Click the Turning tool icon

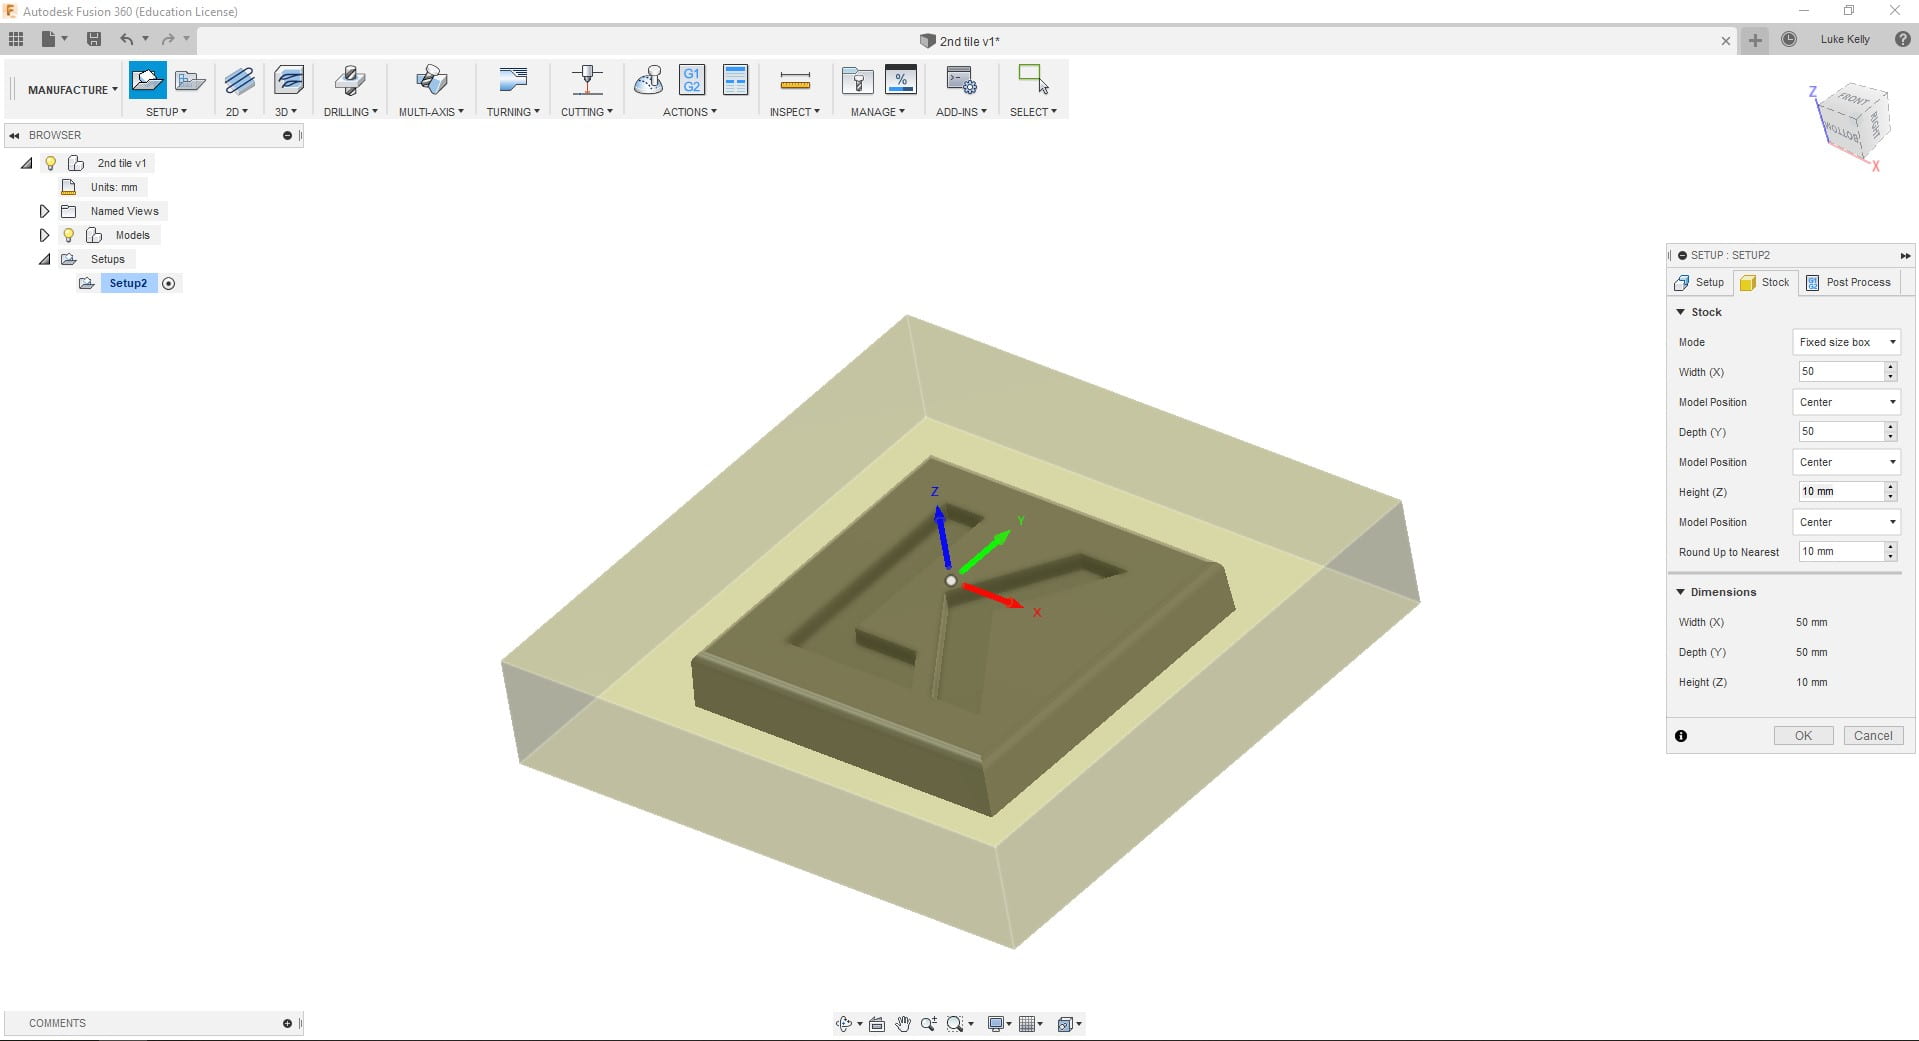pos(512,80)
